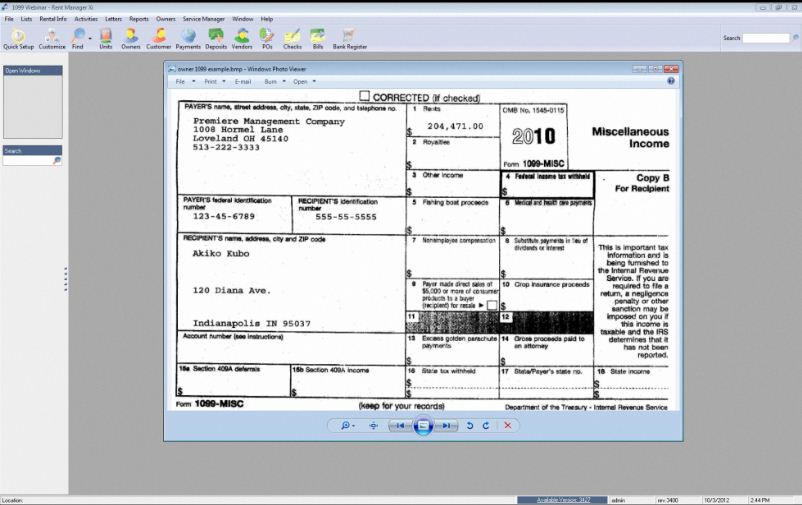The height and width of the screenshot is (505, 802).
Task: Click the left sidebar collapse grip dots
Action: coord(65,279)
